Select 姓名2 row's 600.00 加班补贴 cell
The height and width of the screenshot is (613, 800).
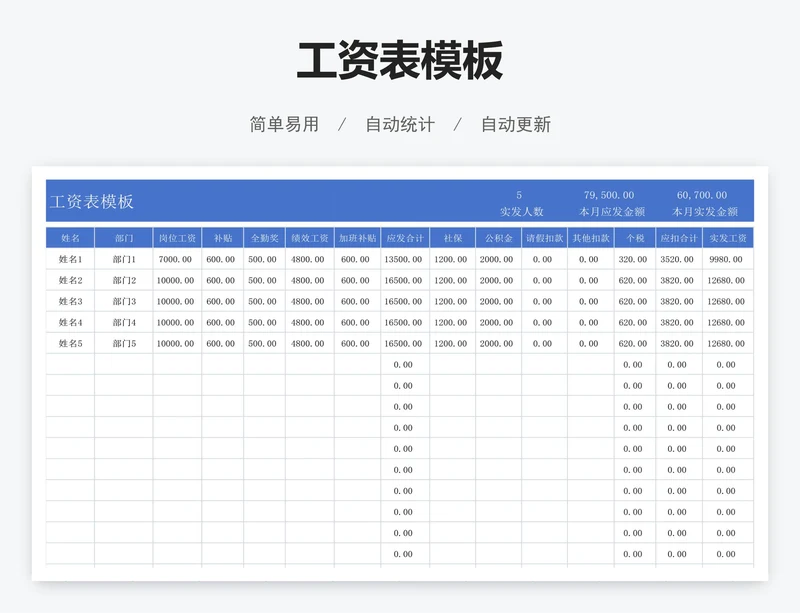coord(358,280)
